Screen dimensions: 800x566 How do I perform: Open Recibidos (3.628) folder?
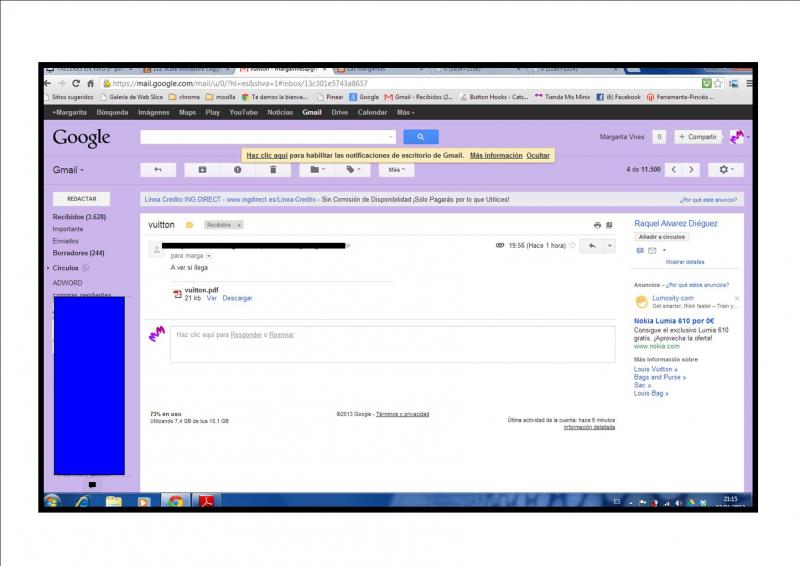coord(79,217)
